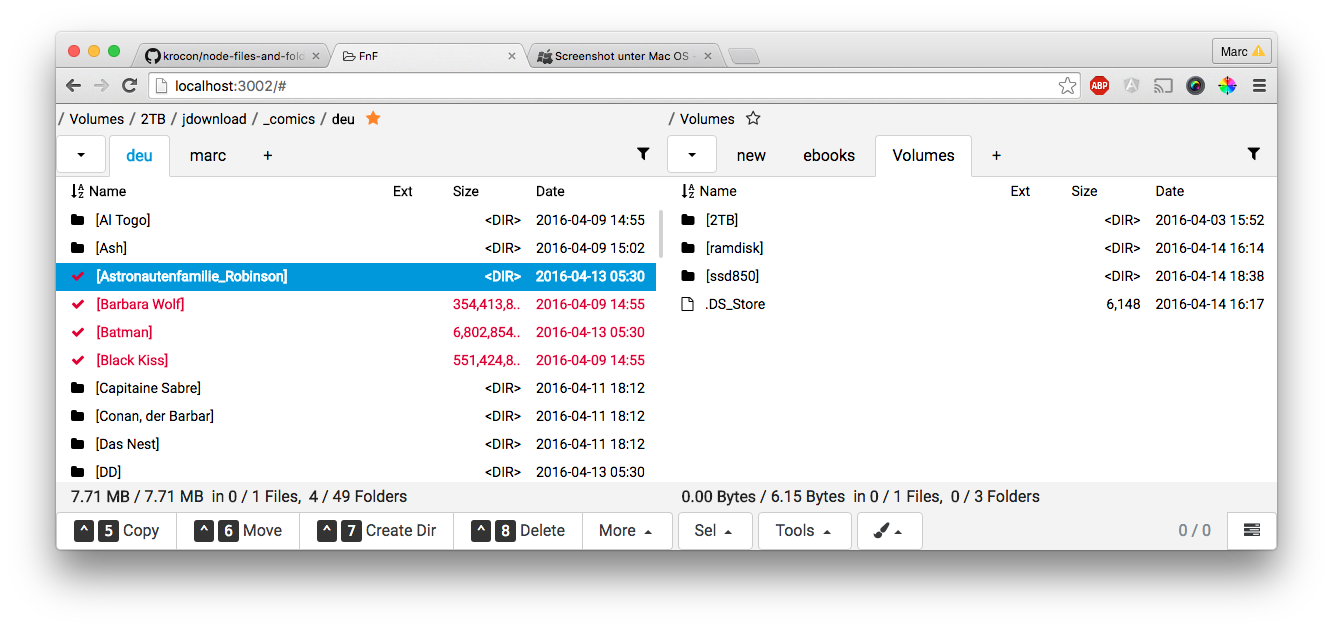Image resolution: width=1333 pixels, height=630 pixels.
Task: Click the [ramdisk] folder icon
Action: [x=687, y=248]
